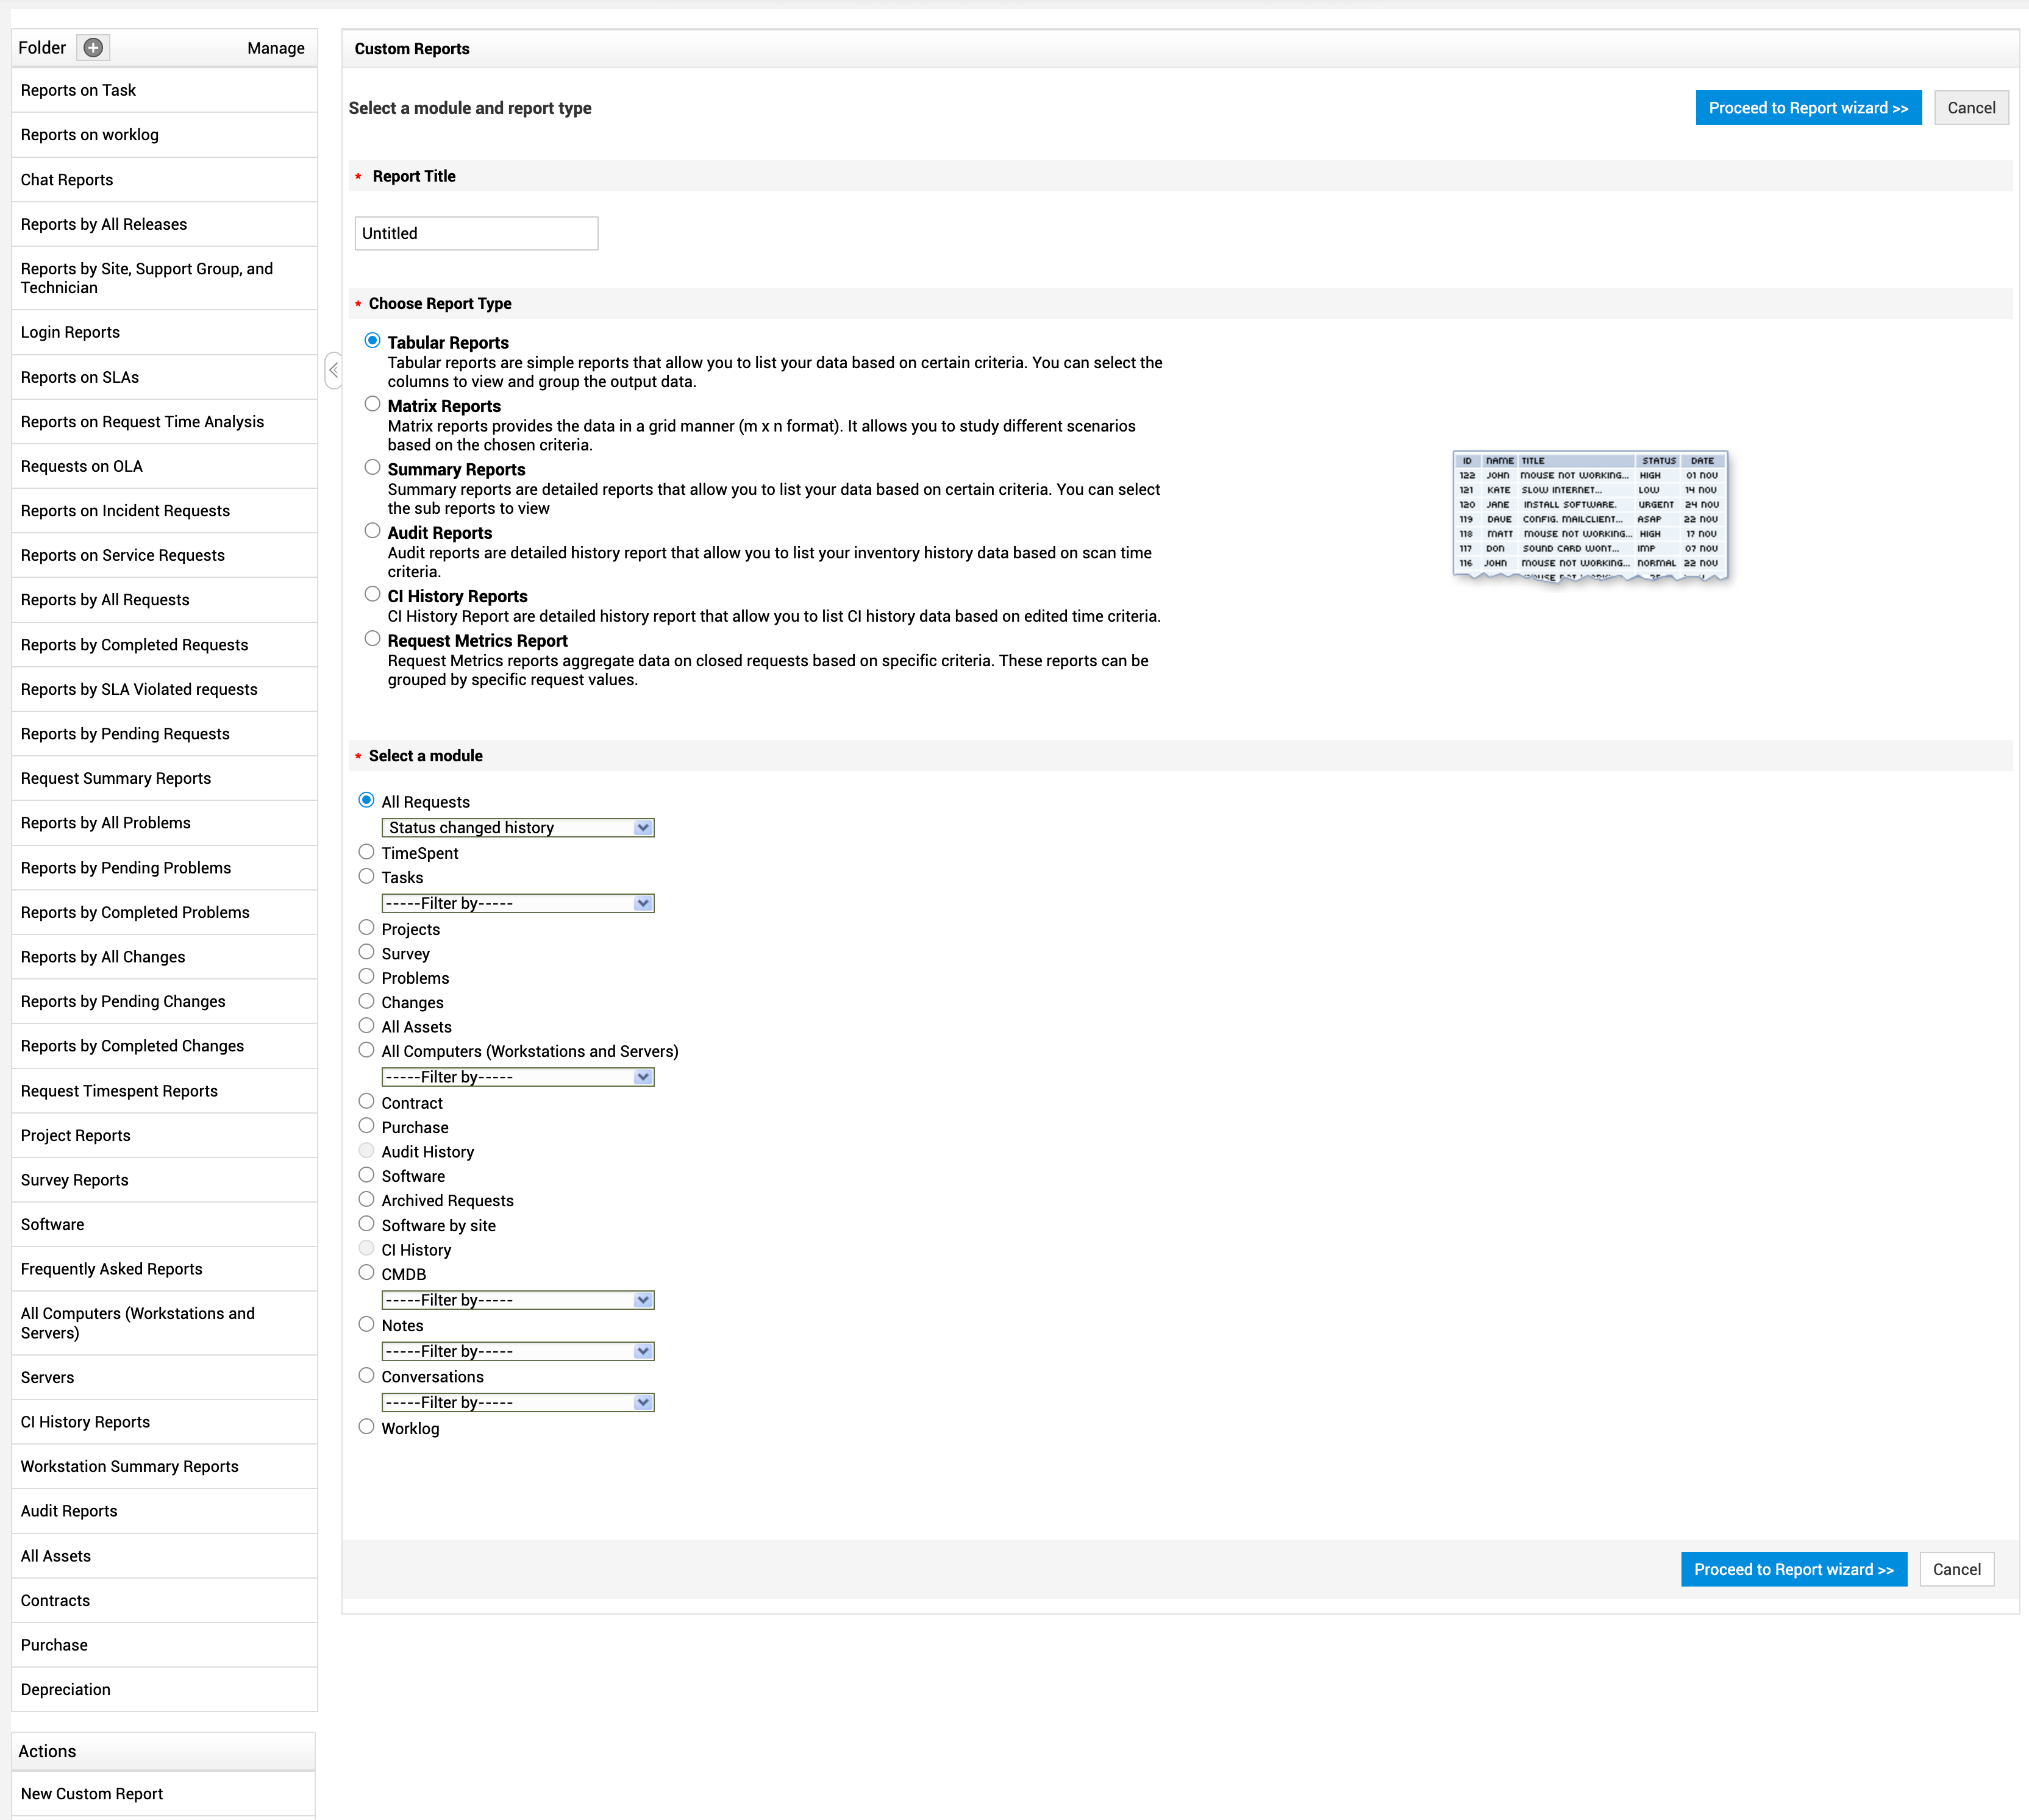The height and width of the screenshot is (1820, 2029).
Task: Click New Custom Report under Actions
Action: [91, 1793]
